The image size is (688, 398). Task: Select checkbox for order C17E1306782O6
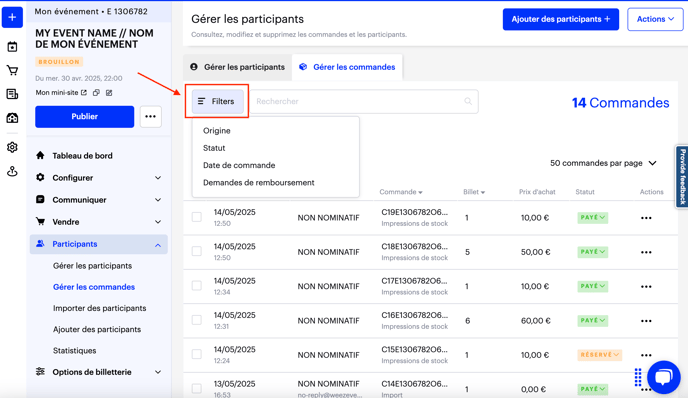click(x=197, y=286)
